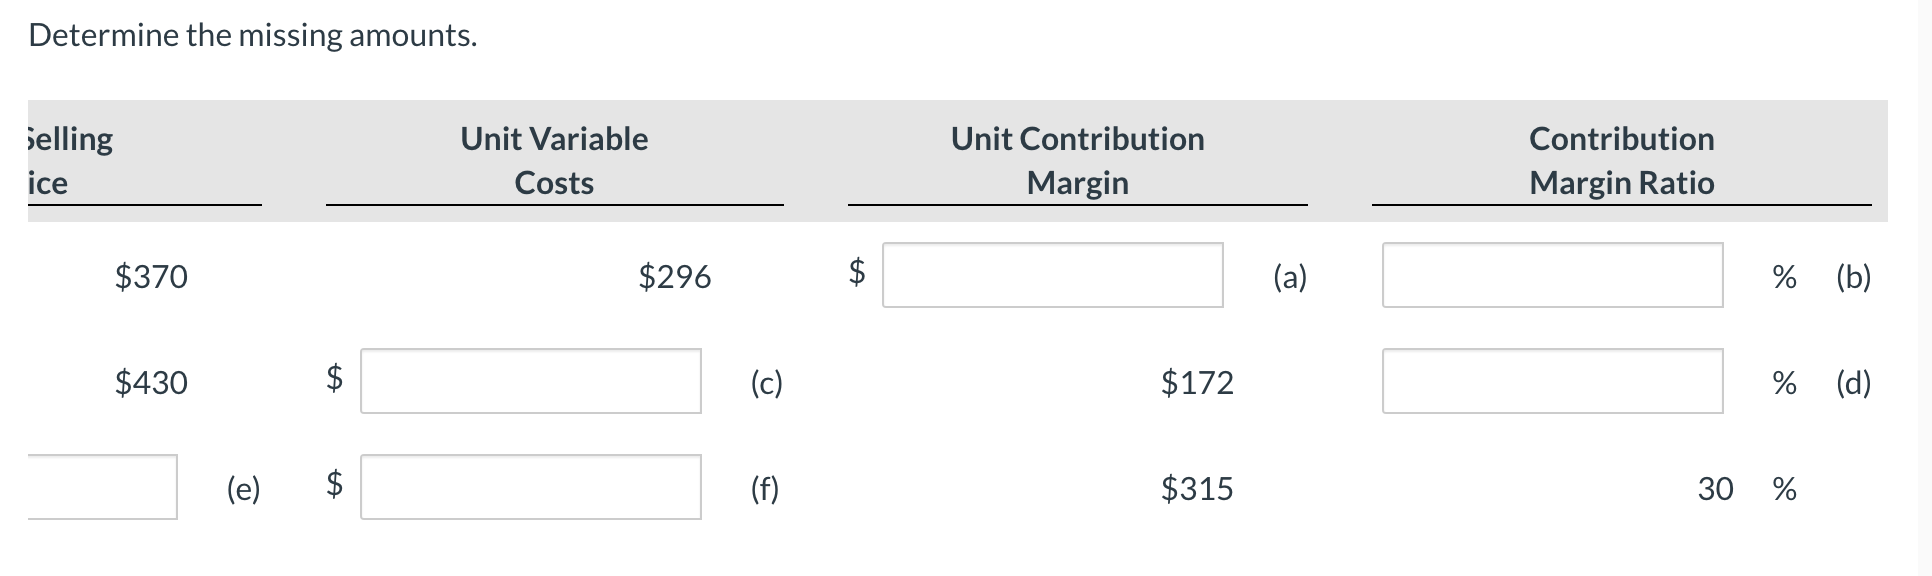Select the unit variable costs field (f)
Screen dimensions: 1932x576
tap(530, 487)
